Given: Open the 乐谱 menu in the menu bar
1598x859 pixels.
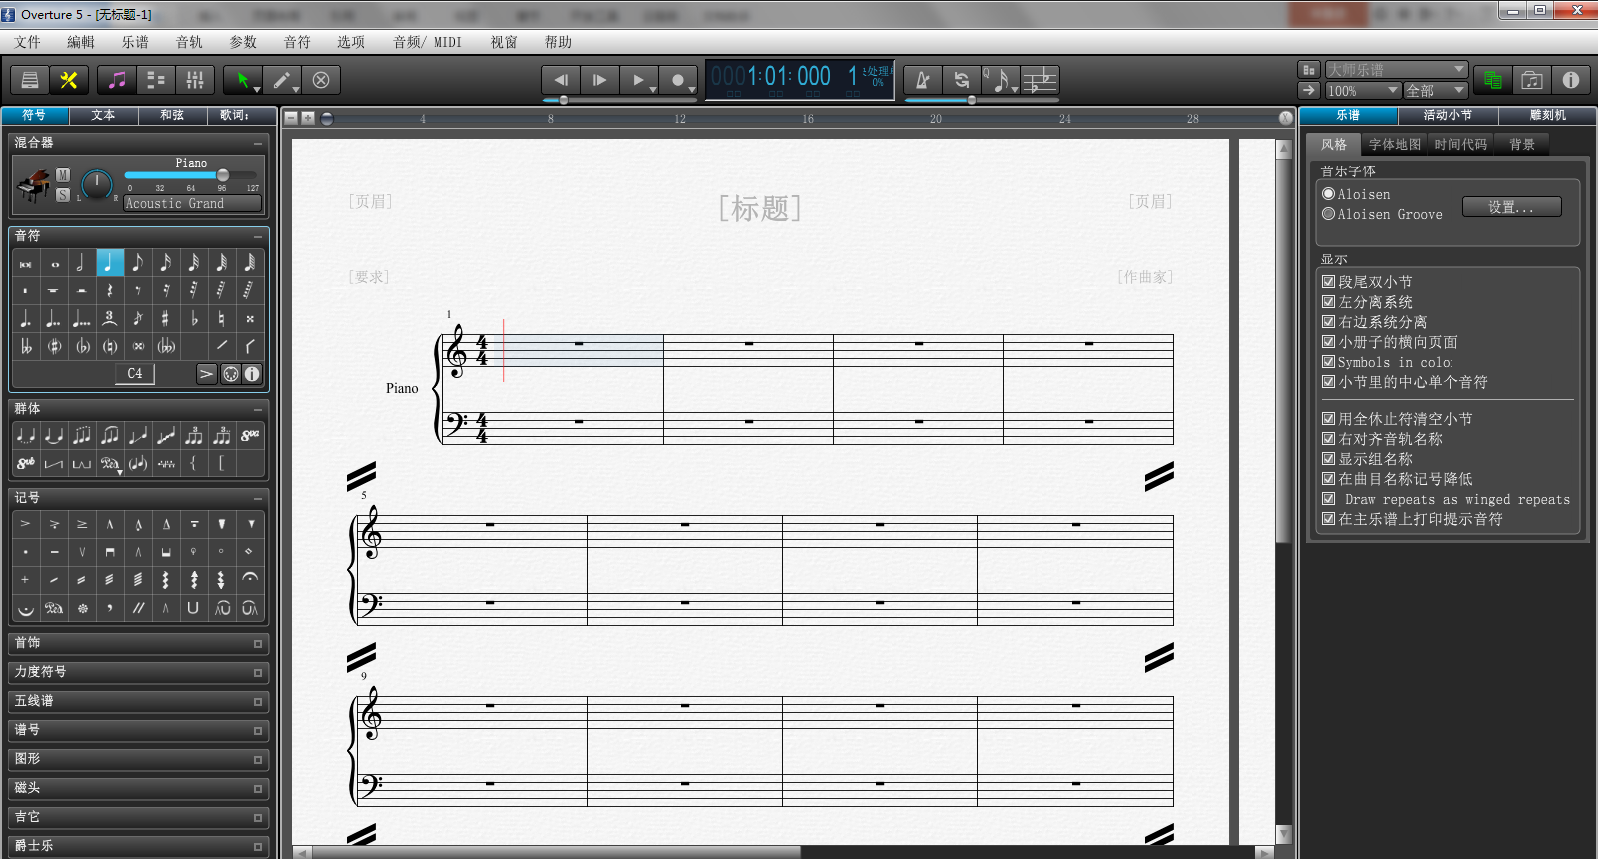Looking at the screenshot, I should pyautogui.click(x=135, y=42).
